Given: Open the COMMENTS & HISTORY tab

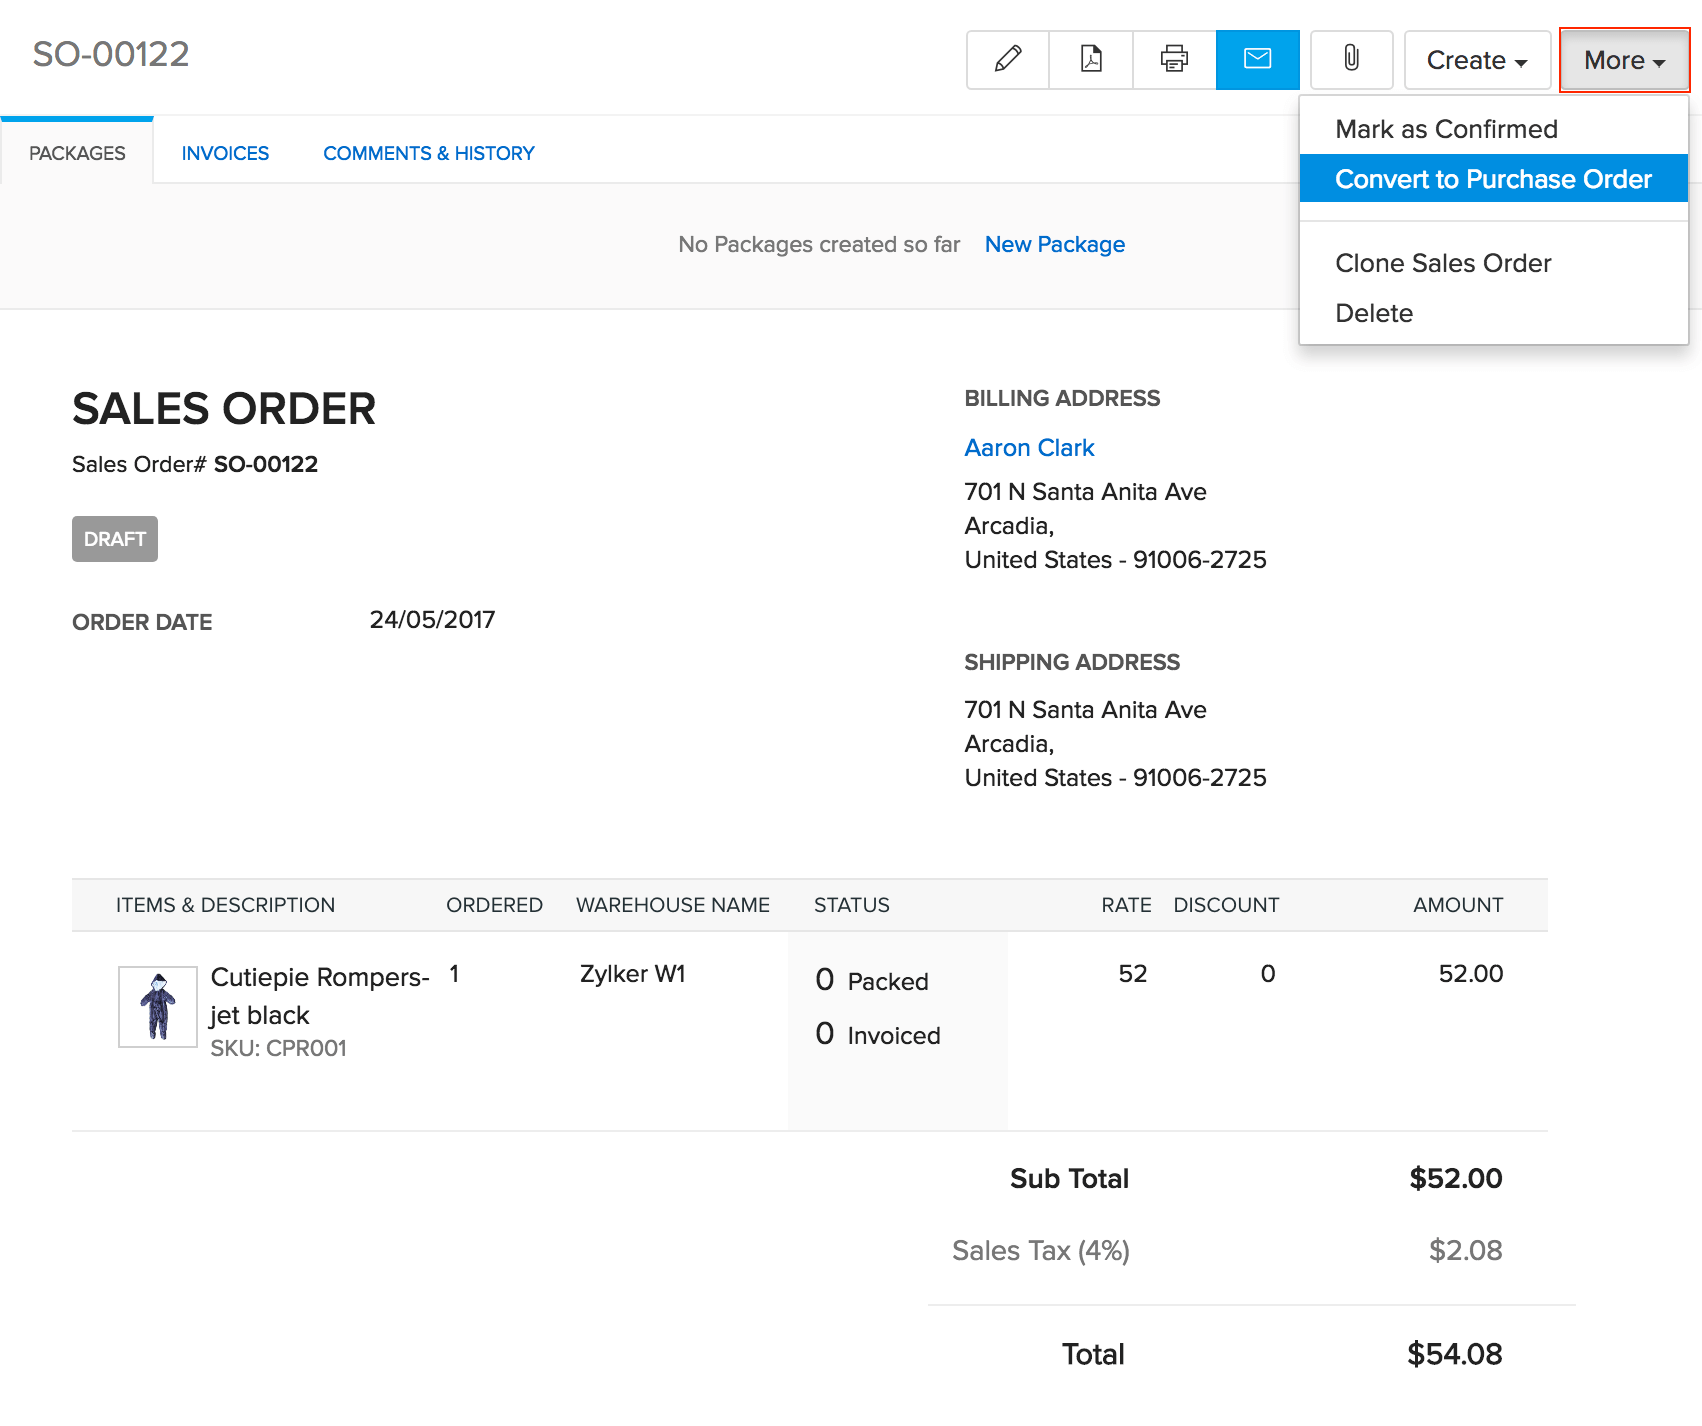Looking at the screenshot, I should pos(428,152).
